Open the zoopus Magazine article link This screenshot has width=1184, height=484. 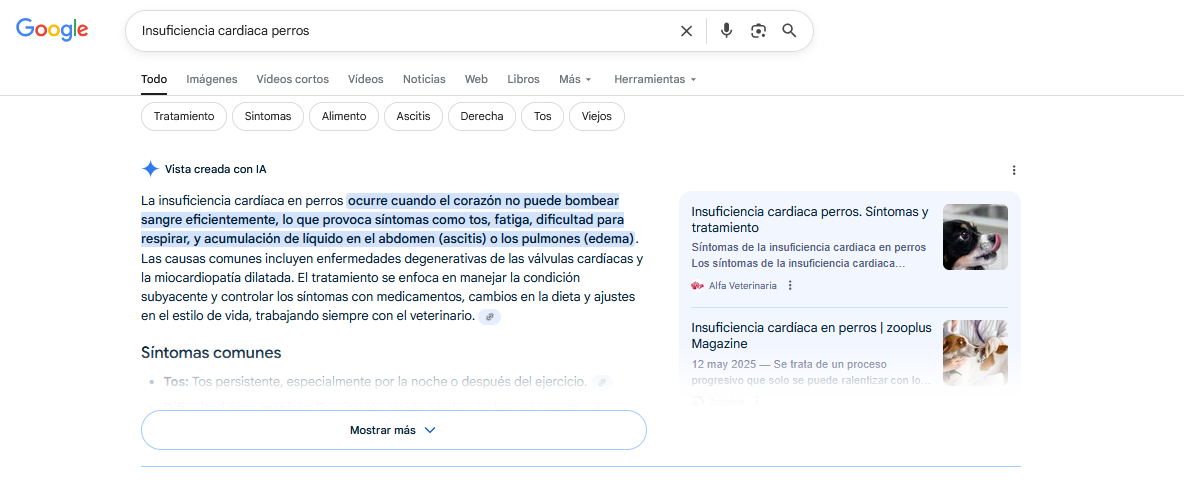click(809, 335)
